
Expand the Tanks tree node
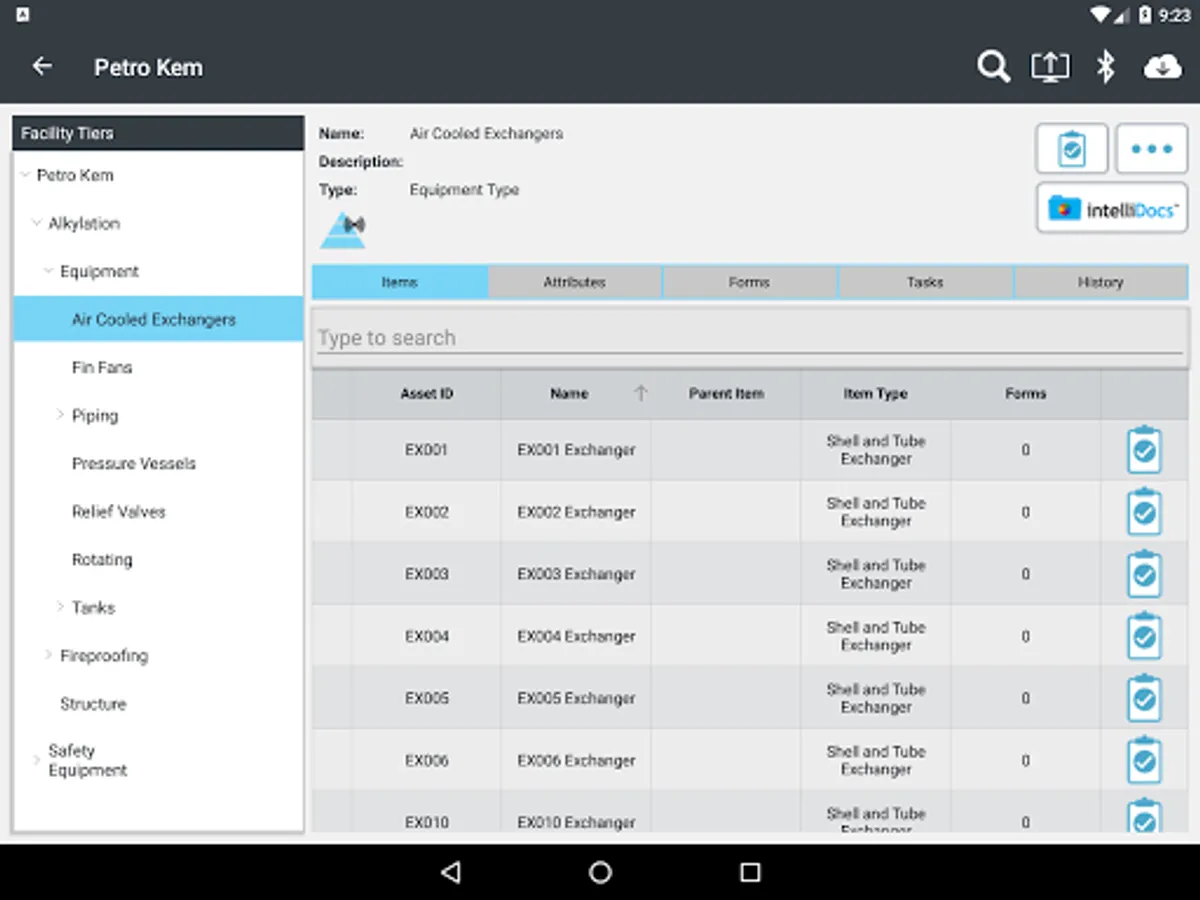[x=60, y=607]
